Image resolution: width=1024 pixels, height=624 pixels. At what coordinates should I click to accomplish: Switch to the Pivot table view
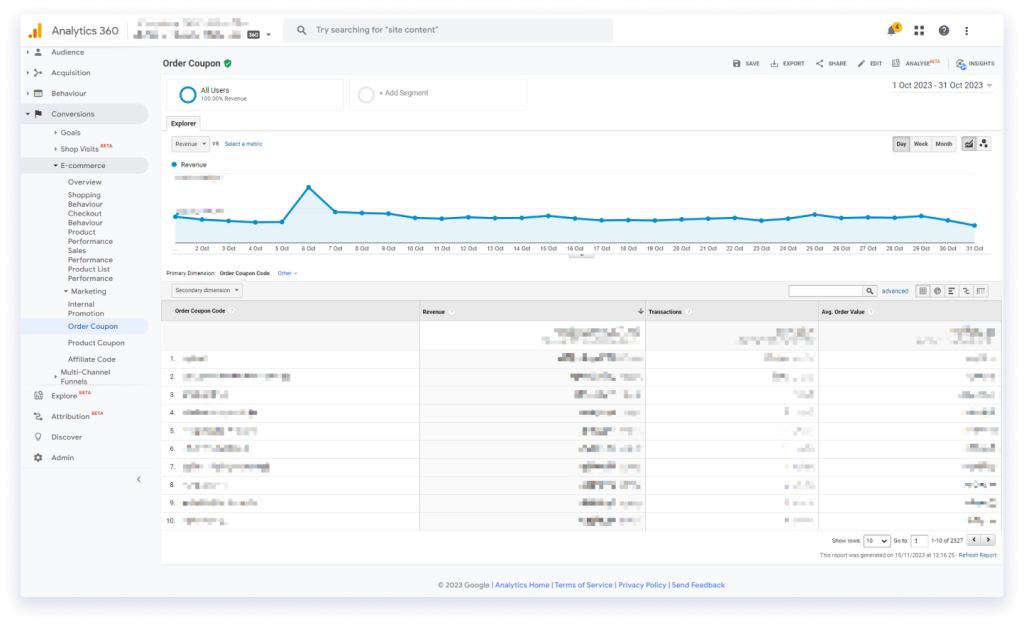(x=980, y=290)
